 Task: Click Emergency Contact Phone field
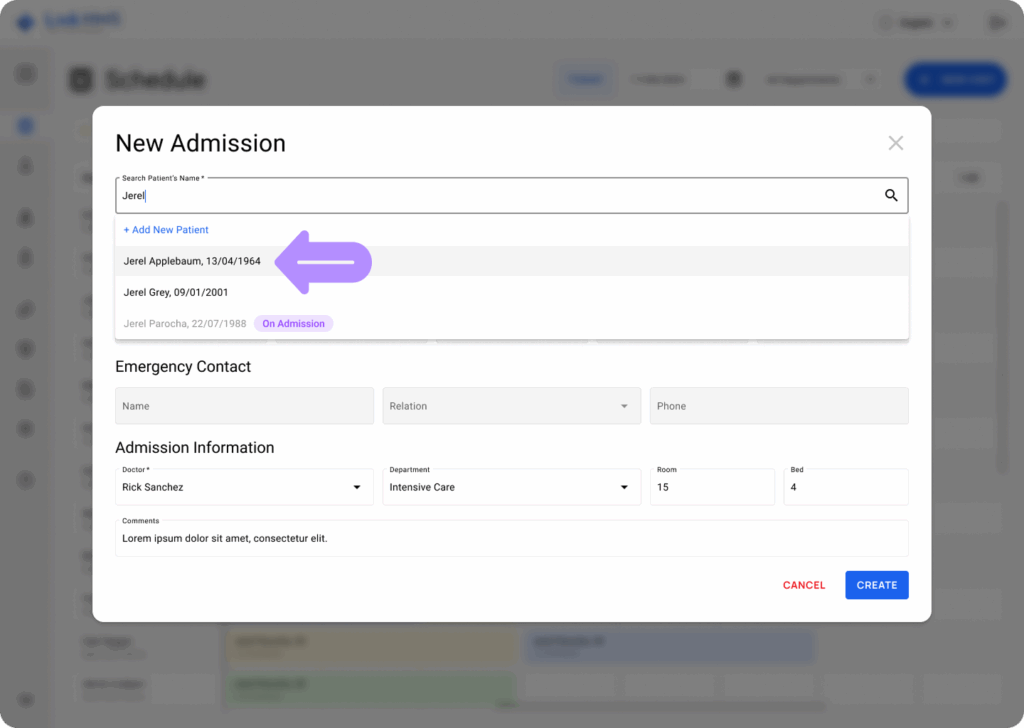pyautogui.click(x=779, y=406)
